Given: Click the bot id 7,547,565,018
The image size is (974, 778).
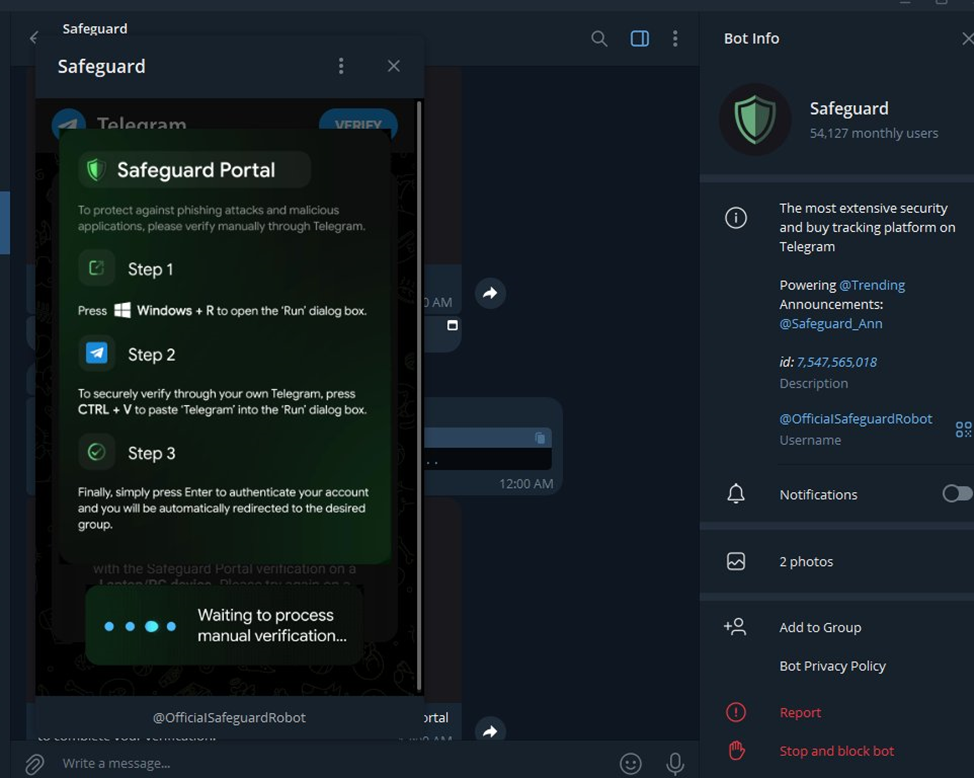Looking at the screenshot, I should pos(837,362).
